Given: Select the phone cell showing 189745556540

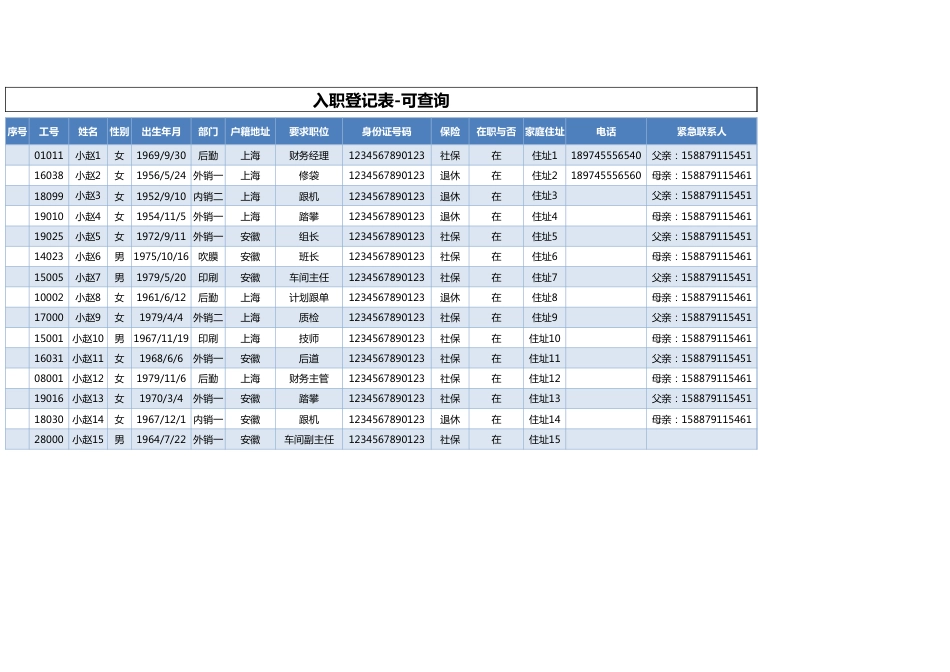Looking at the screenshot, I should coord(608,155).
